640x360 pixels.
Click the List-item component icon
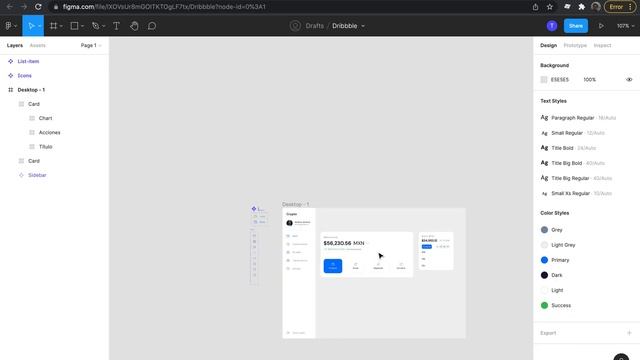pos(11,61)
